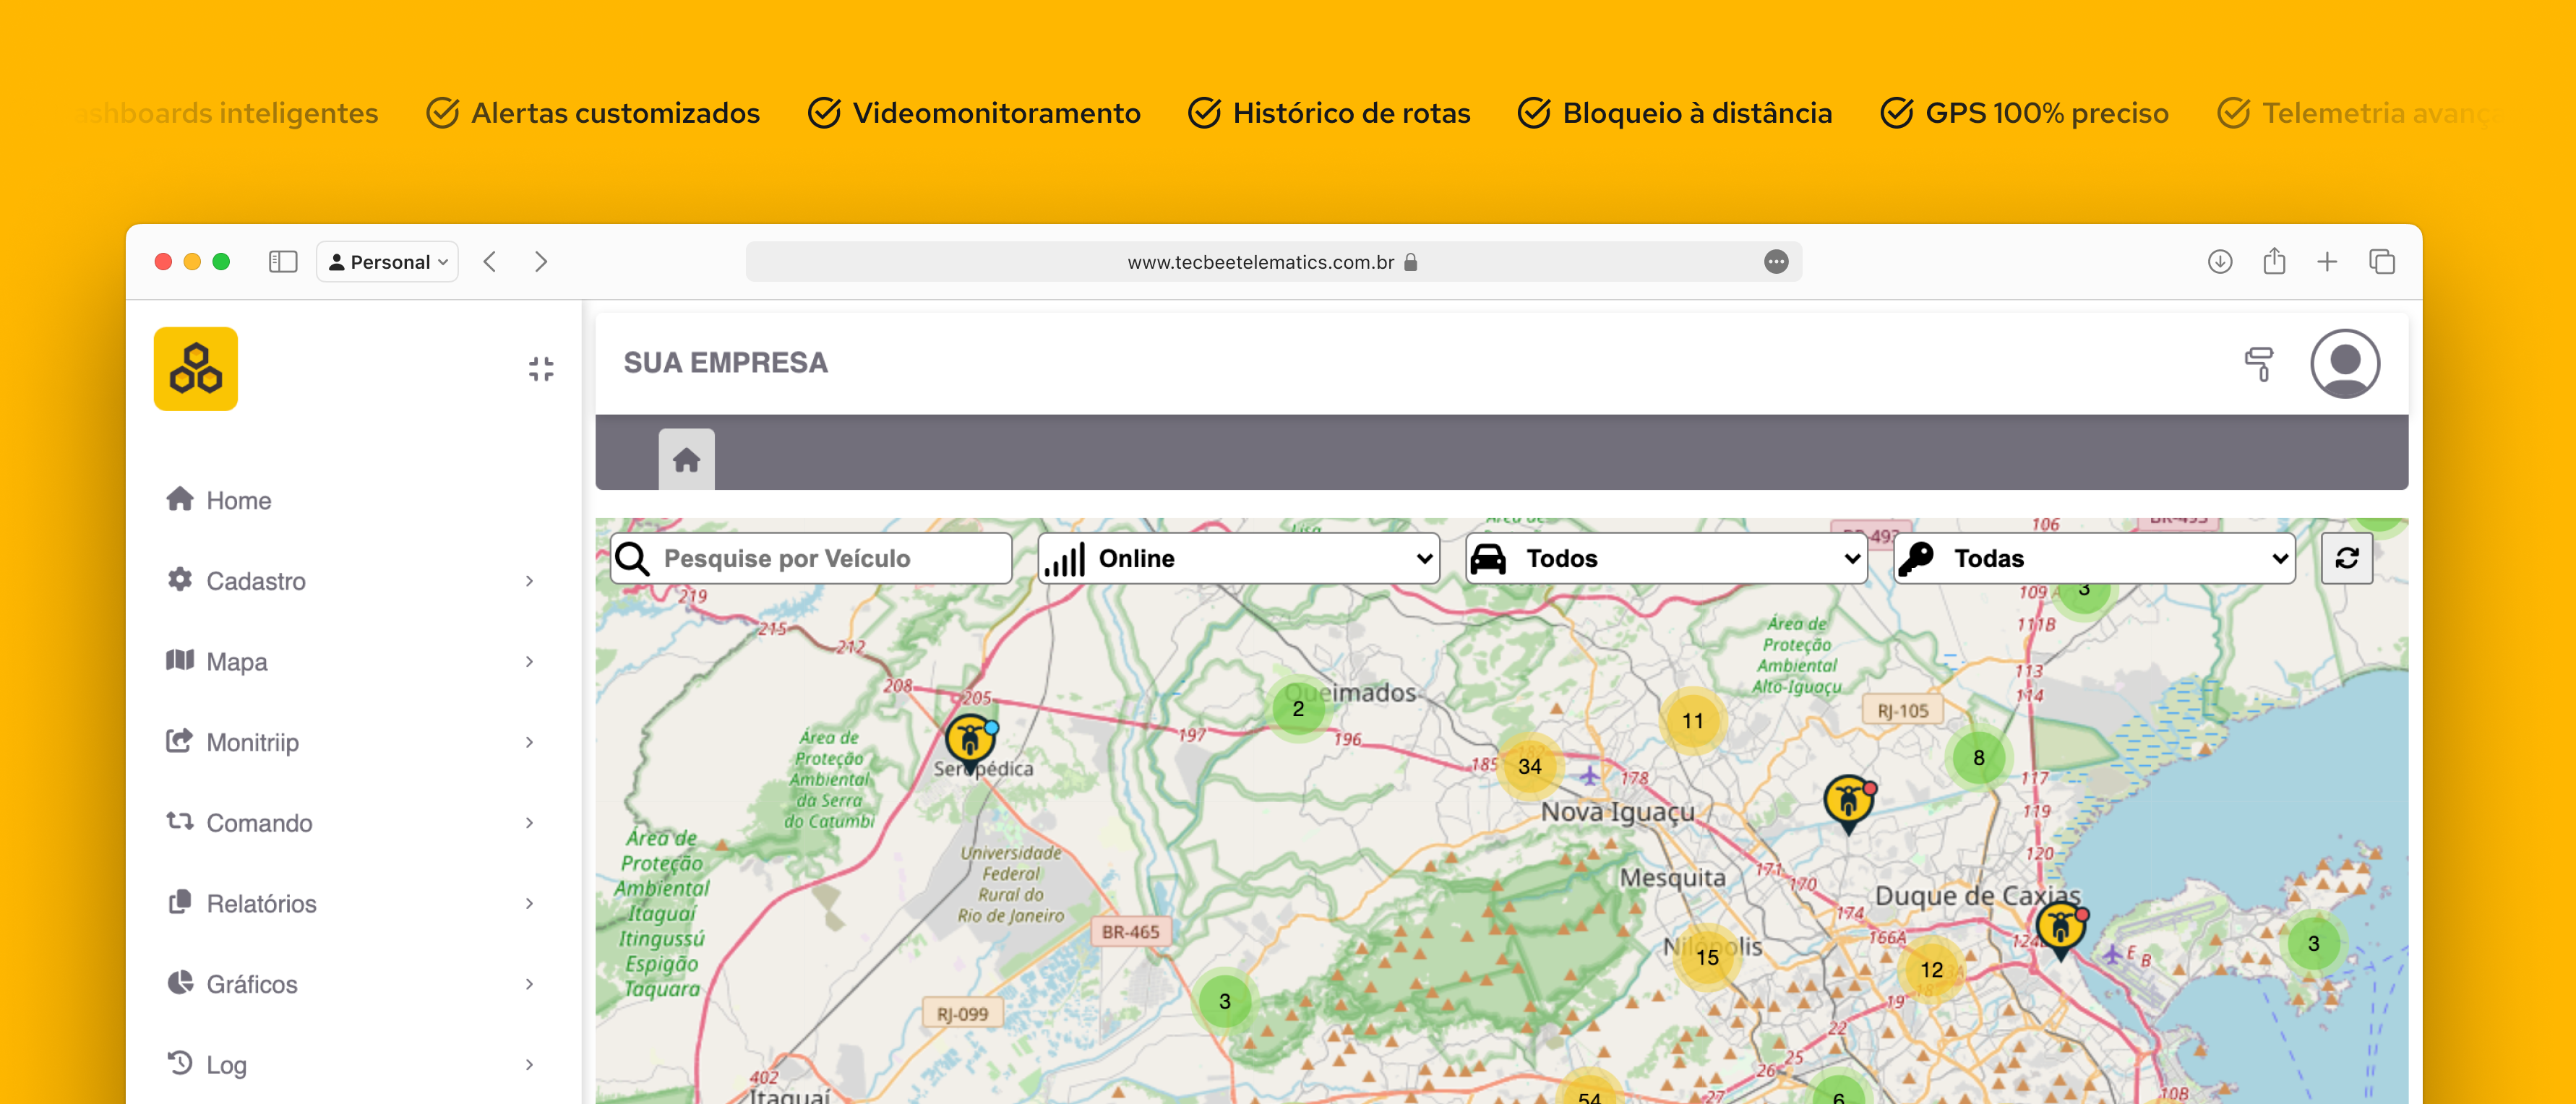Viewport: 2576px width, 1104px height.
Task: Open the Monitriip menu item
Action: 350,742
